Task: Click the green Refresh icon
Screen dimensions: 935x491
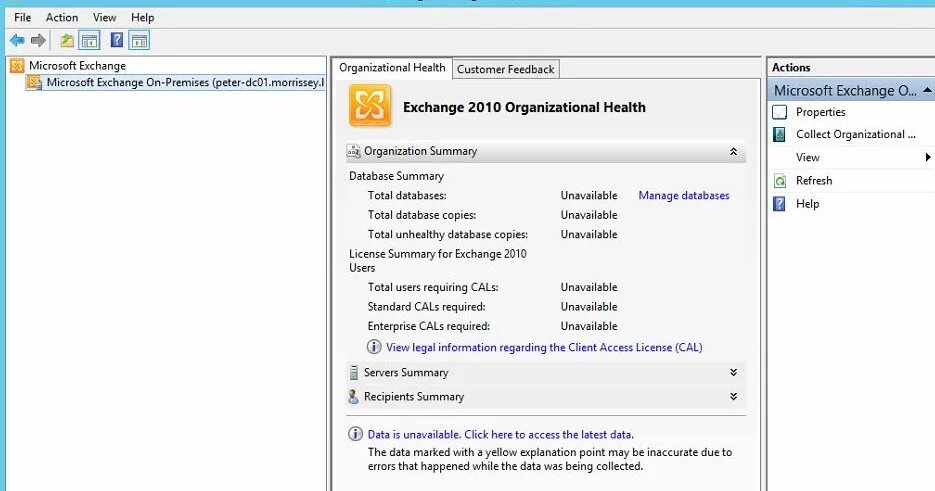Action: click(x=779, y=181)
